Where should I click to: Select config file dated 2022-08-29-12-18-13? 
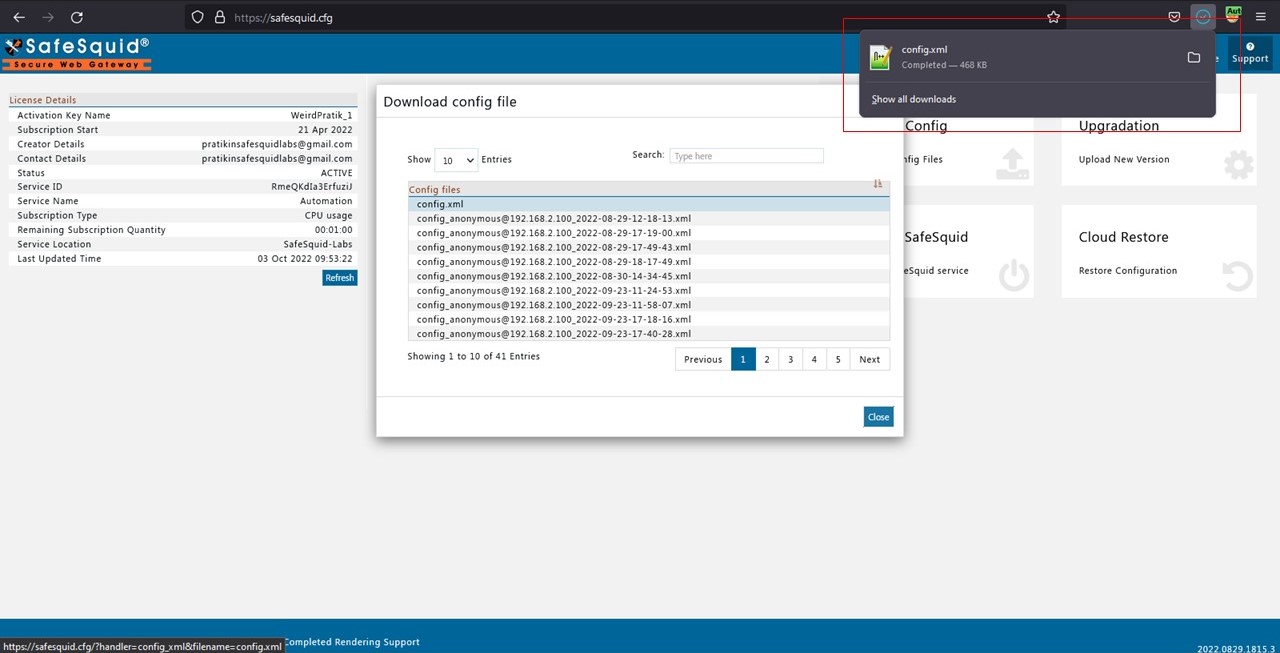click(648, 218)
